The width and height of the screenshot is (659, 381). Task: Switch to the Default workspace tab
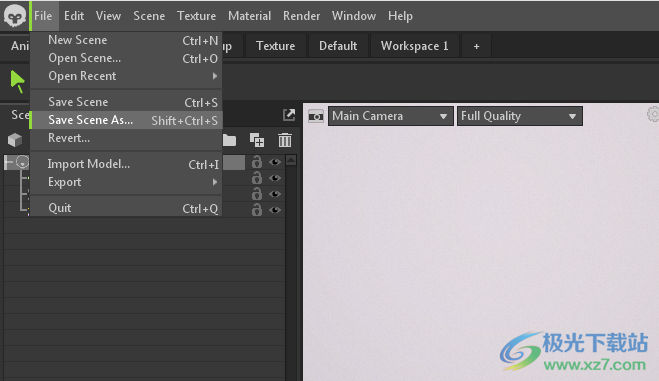338,46
